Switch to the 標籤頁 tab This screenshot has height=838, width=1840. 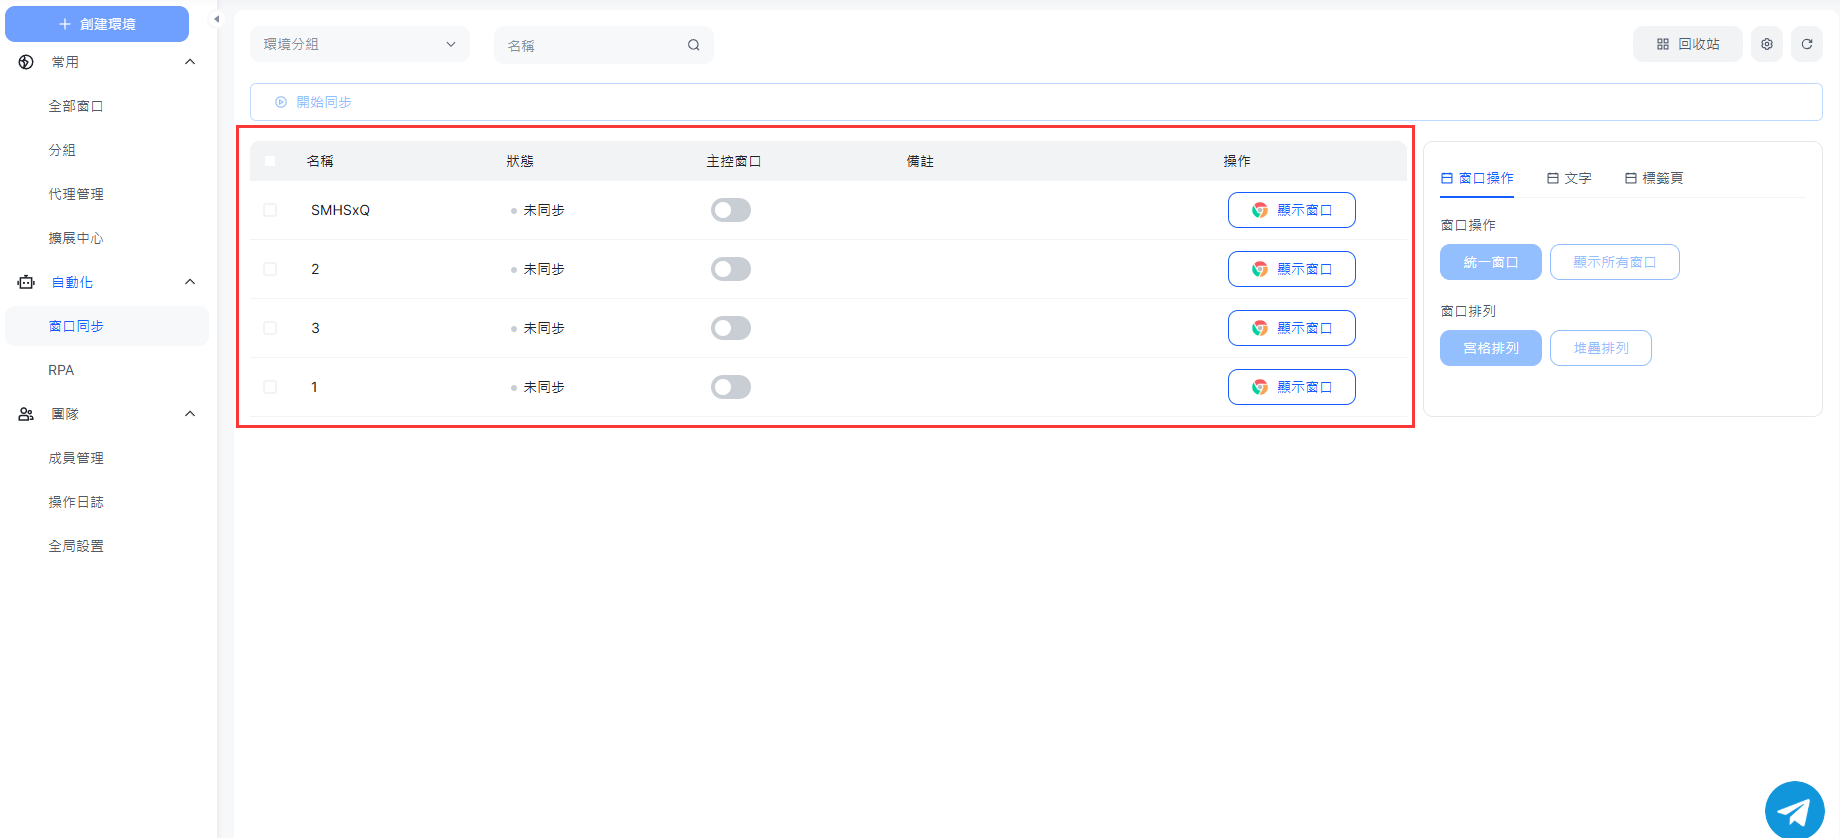[1654, 178]
